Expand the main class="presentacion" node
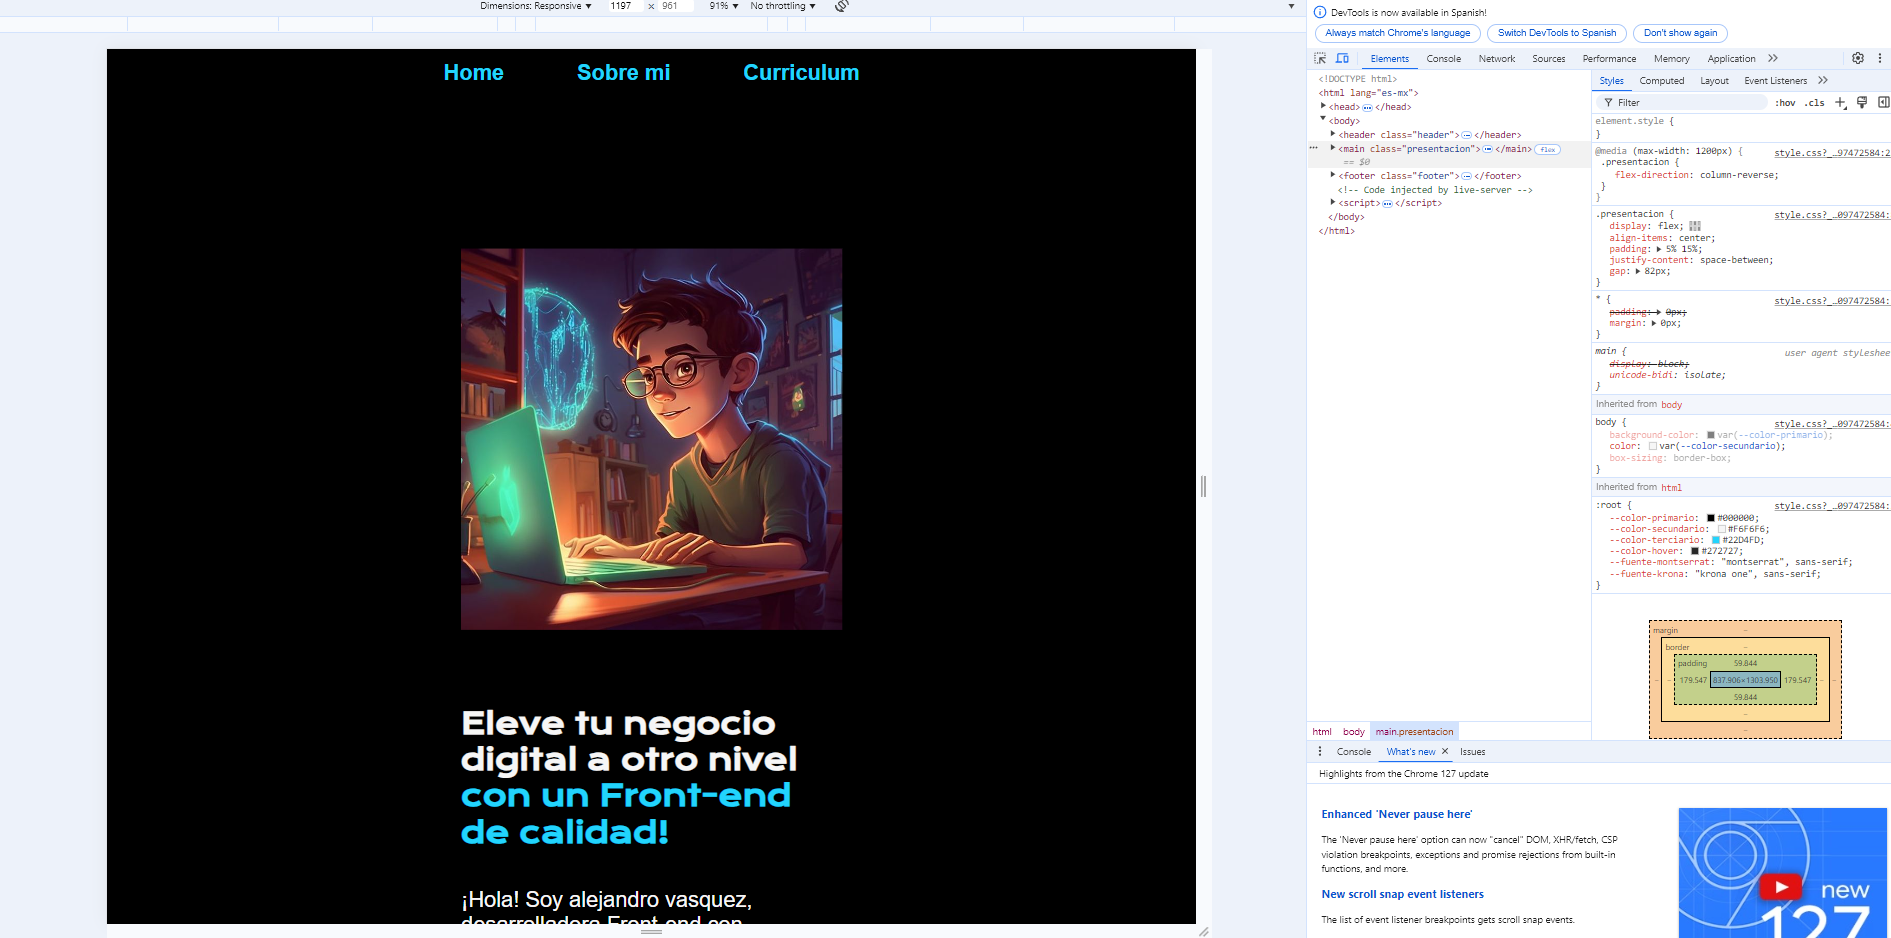The image size is (1891, 938). coord(1333,148)
